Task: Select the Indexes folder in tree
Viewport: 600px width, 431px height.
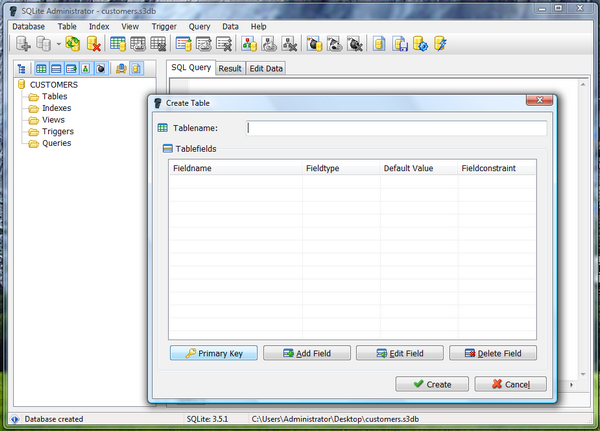Action: [x=57, y=108]
